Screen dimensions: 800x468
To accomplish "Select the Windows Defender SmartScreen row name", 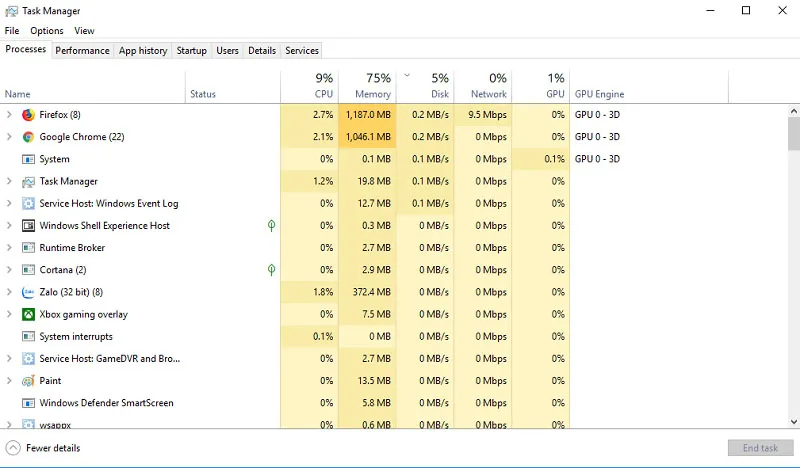I will pyautogui.click(x=106, y=403).
